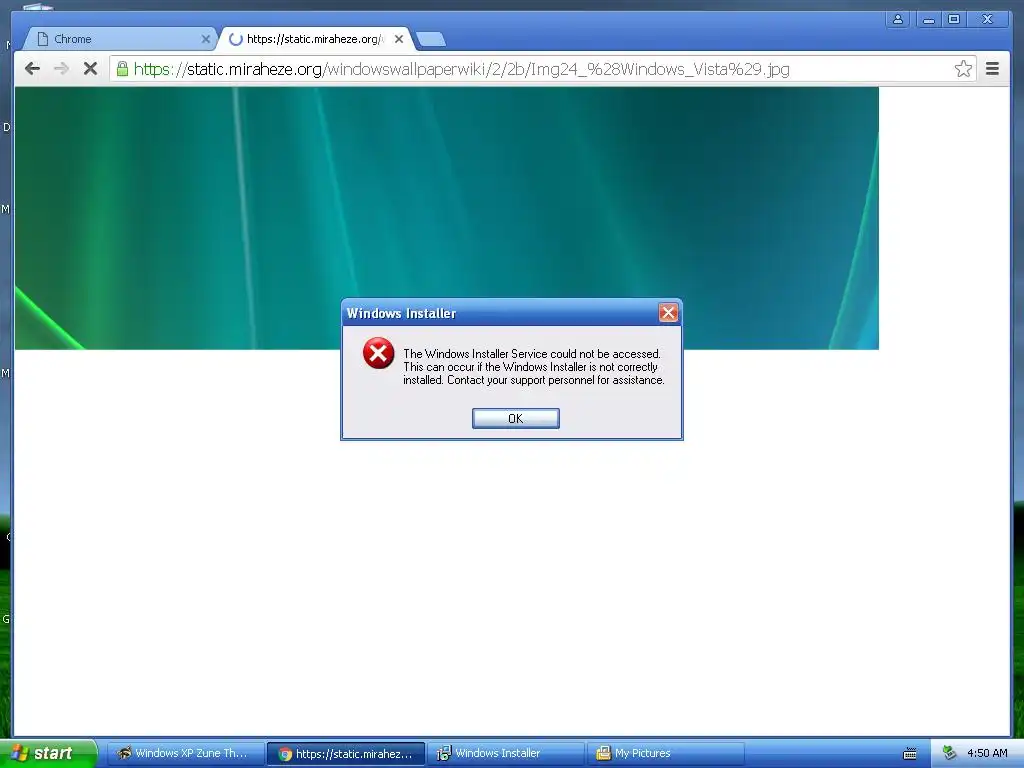Click the keyboard icon in system tray
The height and width of the screenshot is (768, 1024).
pos(909,754)
